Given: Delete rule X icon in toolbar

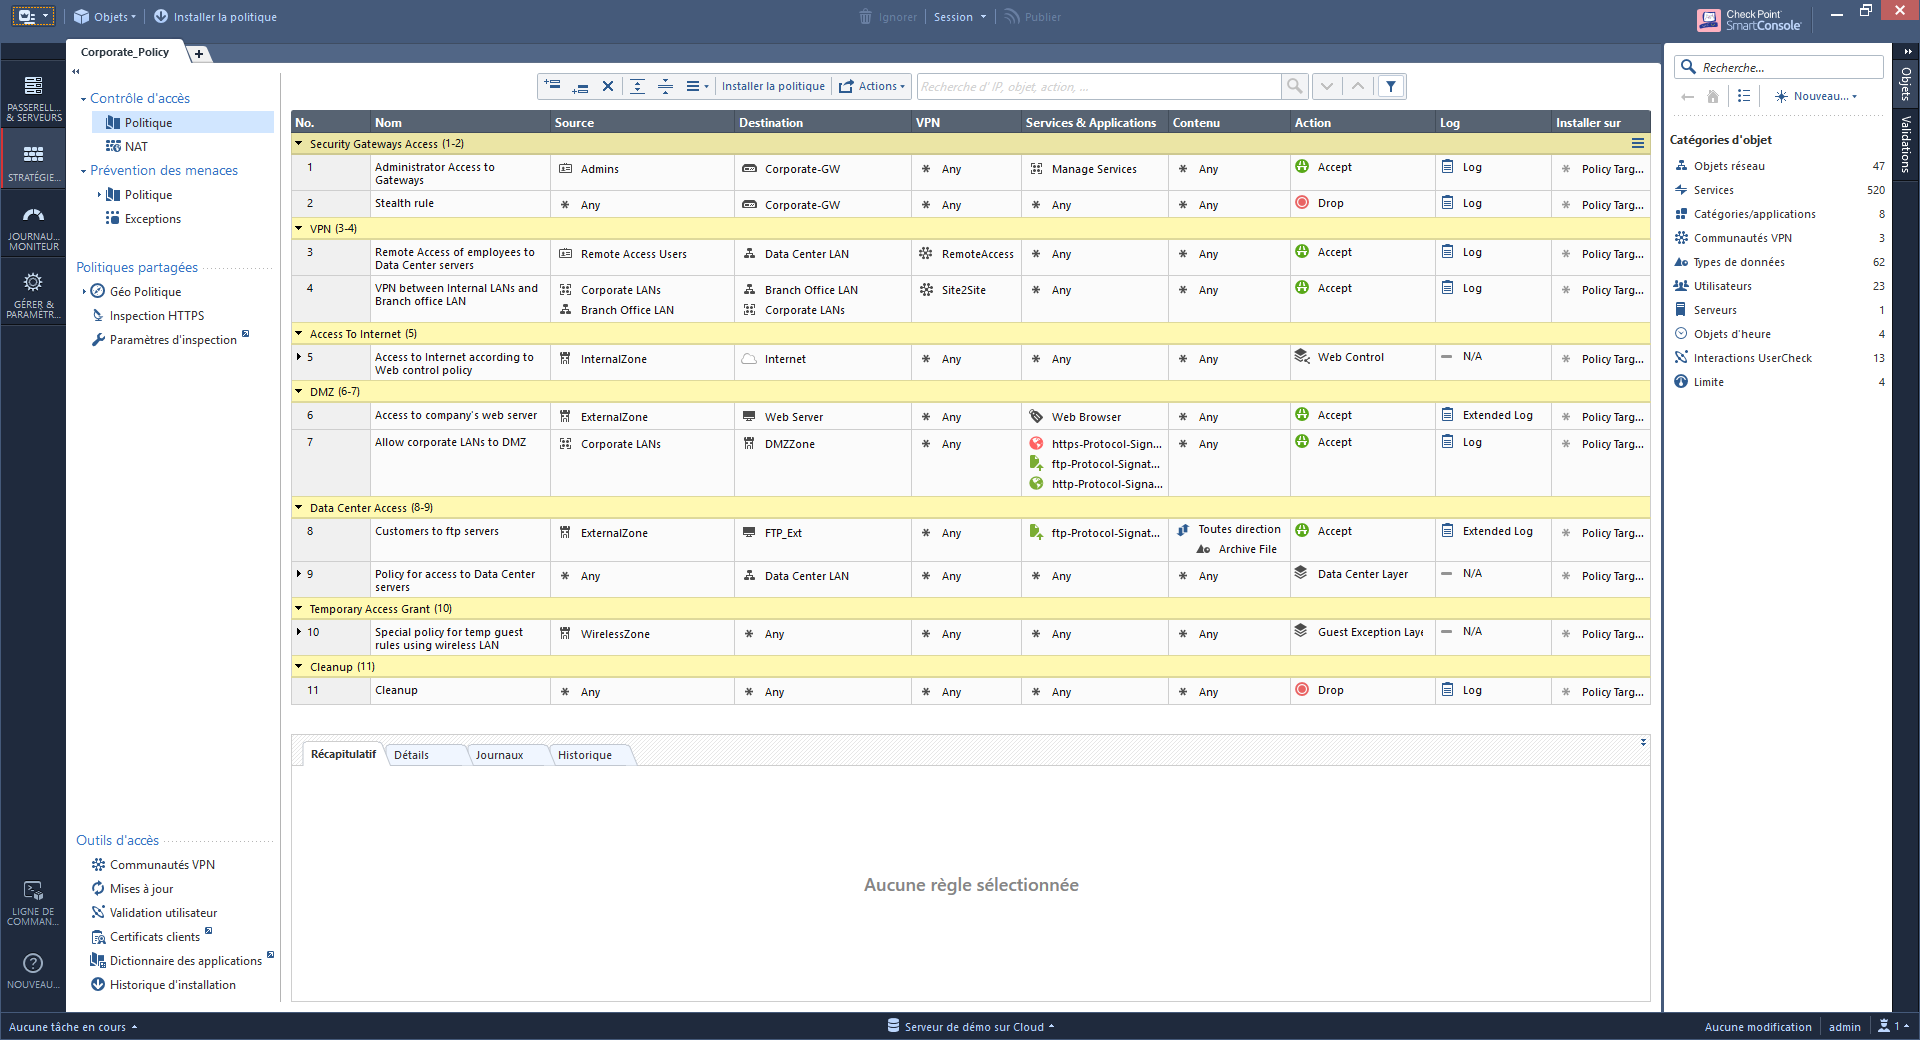Looking at the screenshot, I should [x=607, y=86].
